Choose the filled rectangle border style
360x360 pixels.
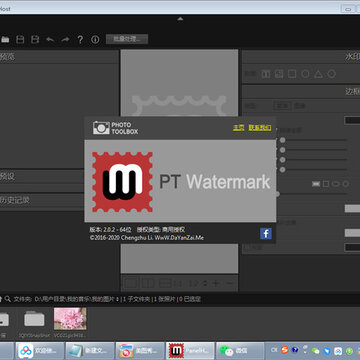(316, 184)
